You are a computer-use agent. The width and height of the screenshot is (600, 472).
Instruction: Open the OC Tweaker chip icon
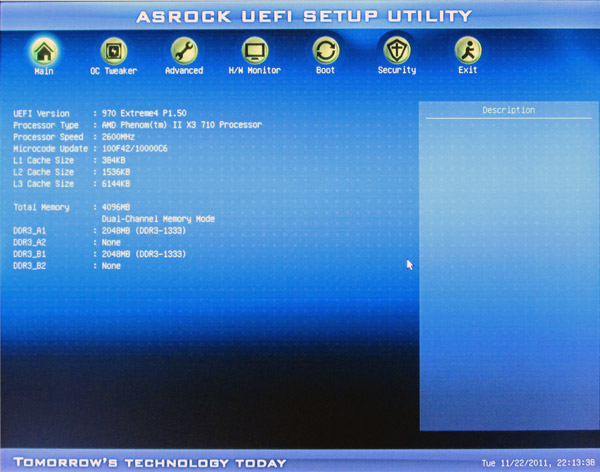[x=114, y=51]
